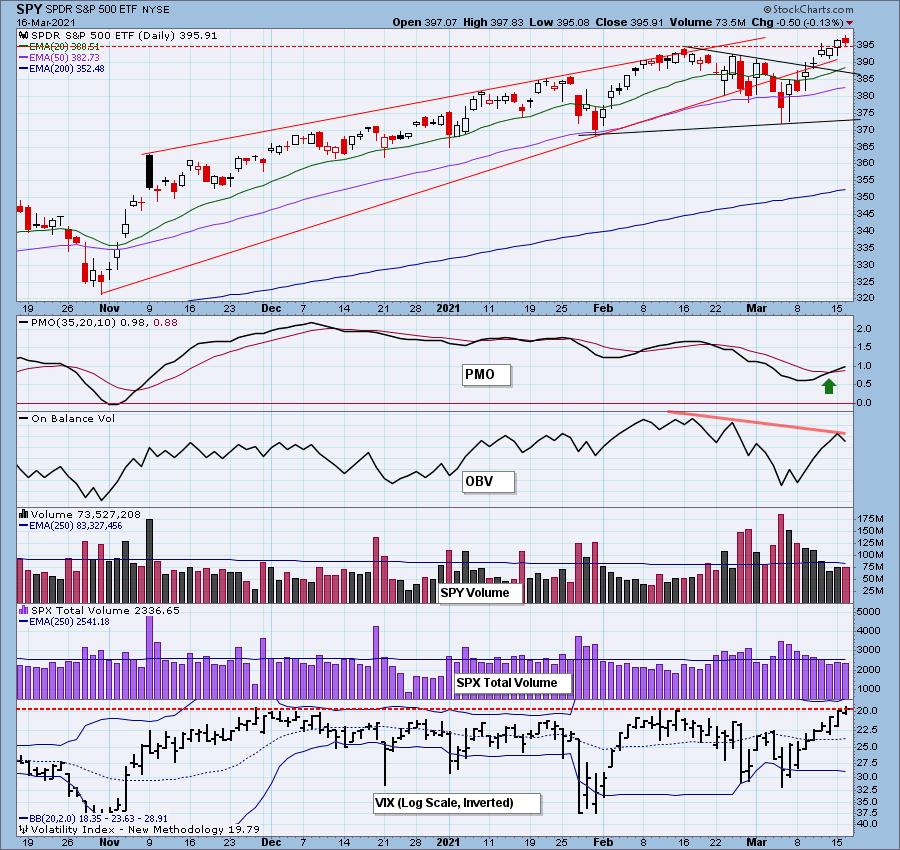Click the 0.0 PMO axis label
Image resolution: width=900 pixels, height=850 pixels.
[864, 403]
